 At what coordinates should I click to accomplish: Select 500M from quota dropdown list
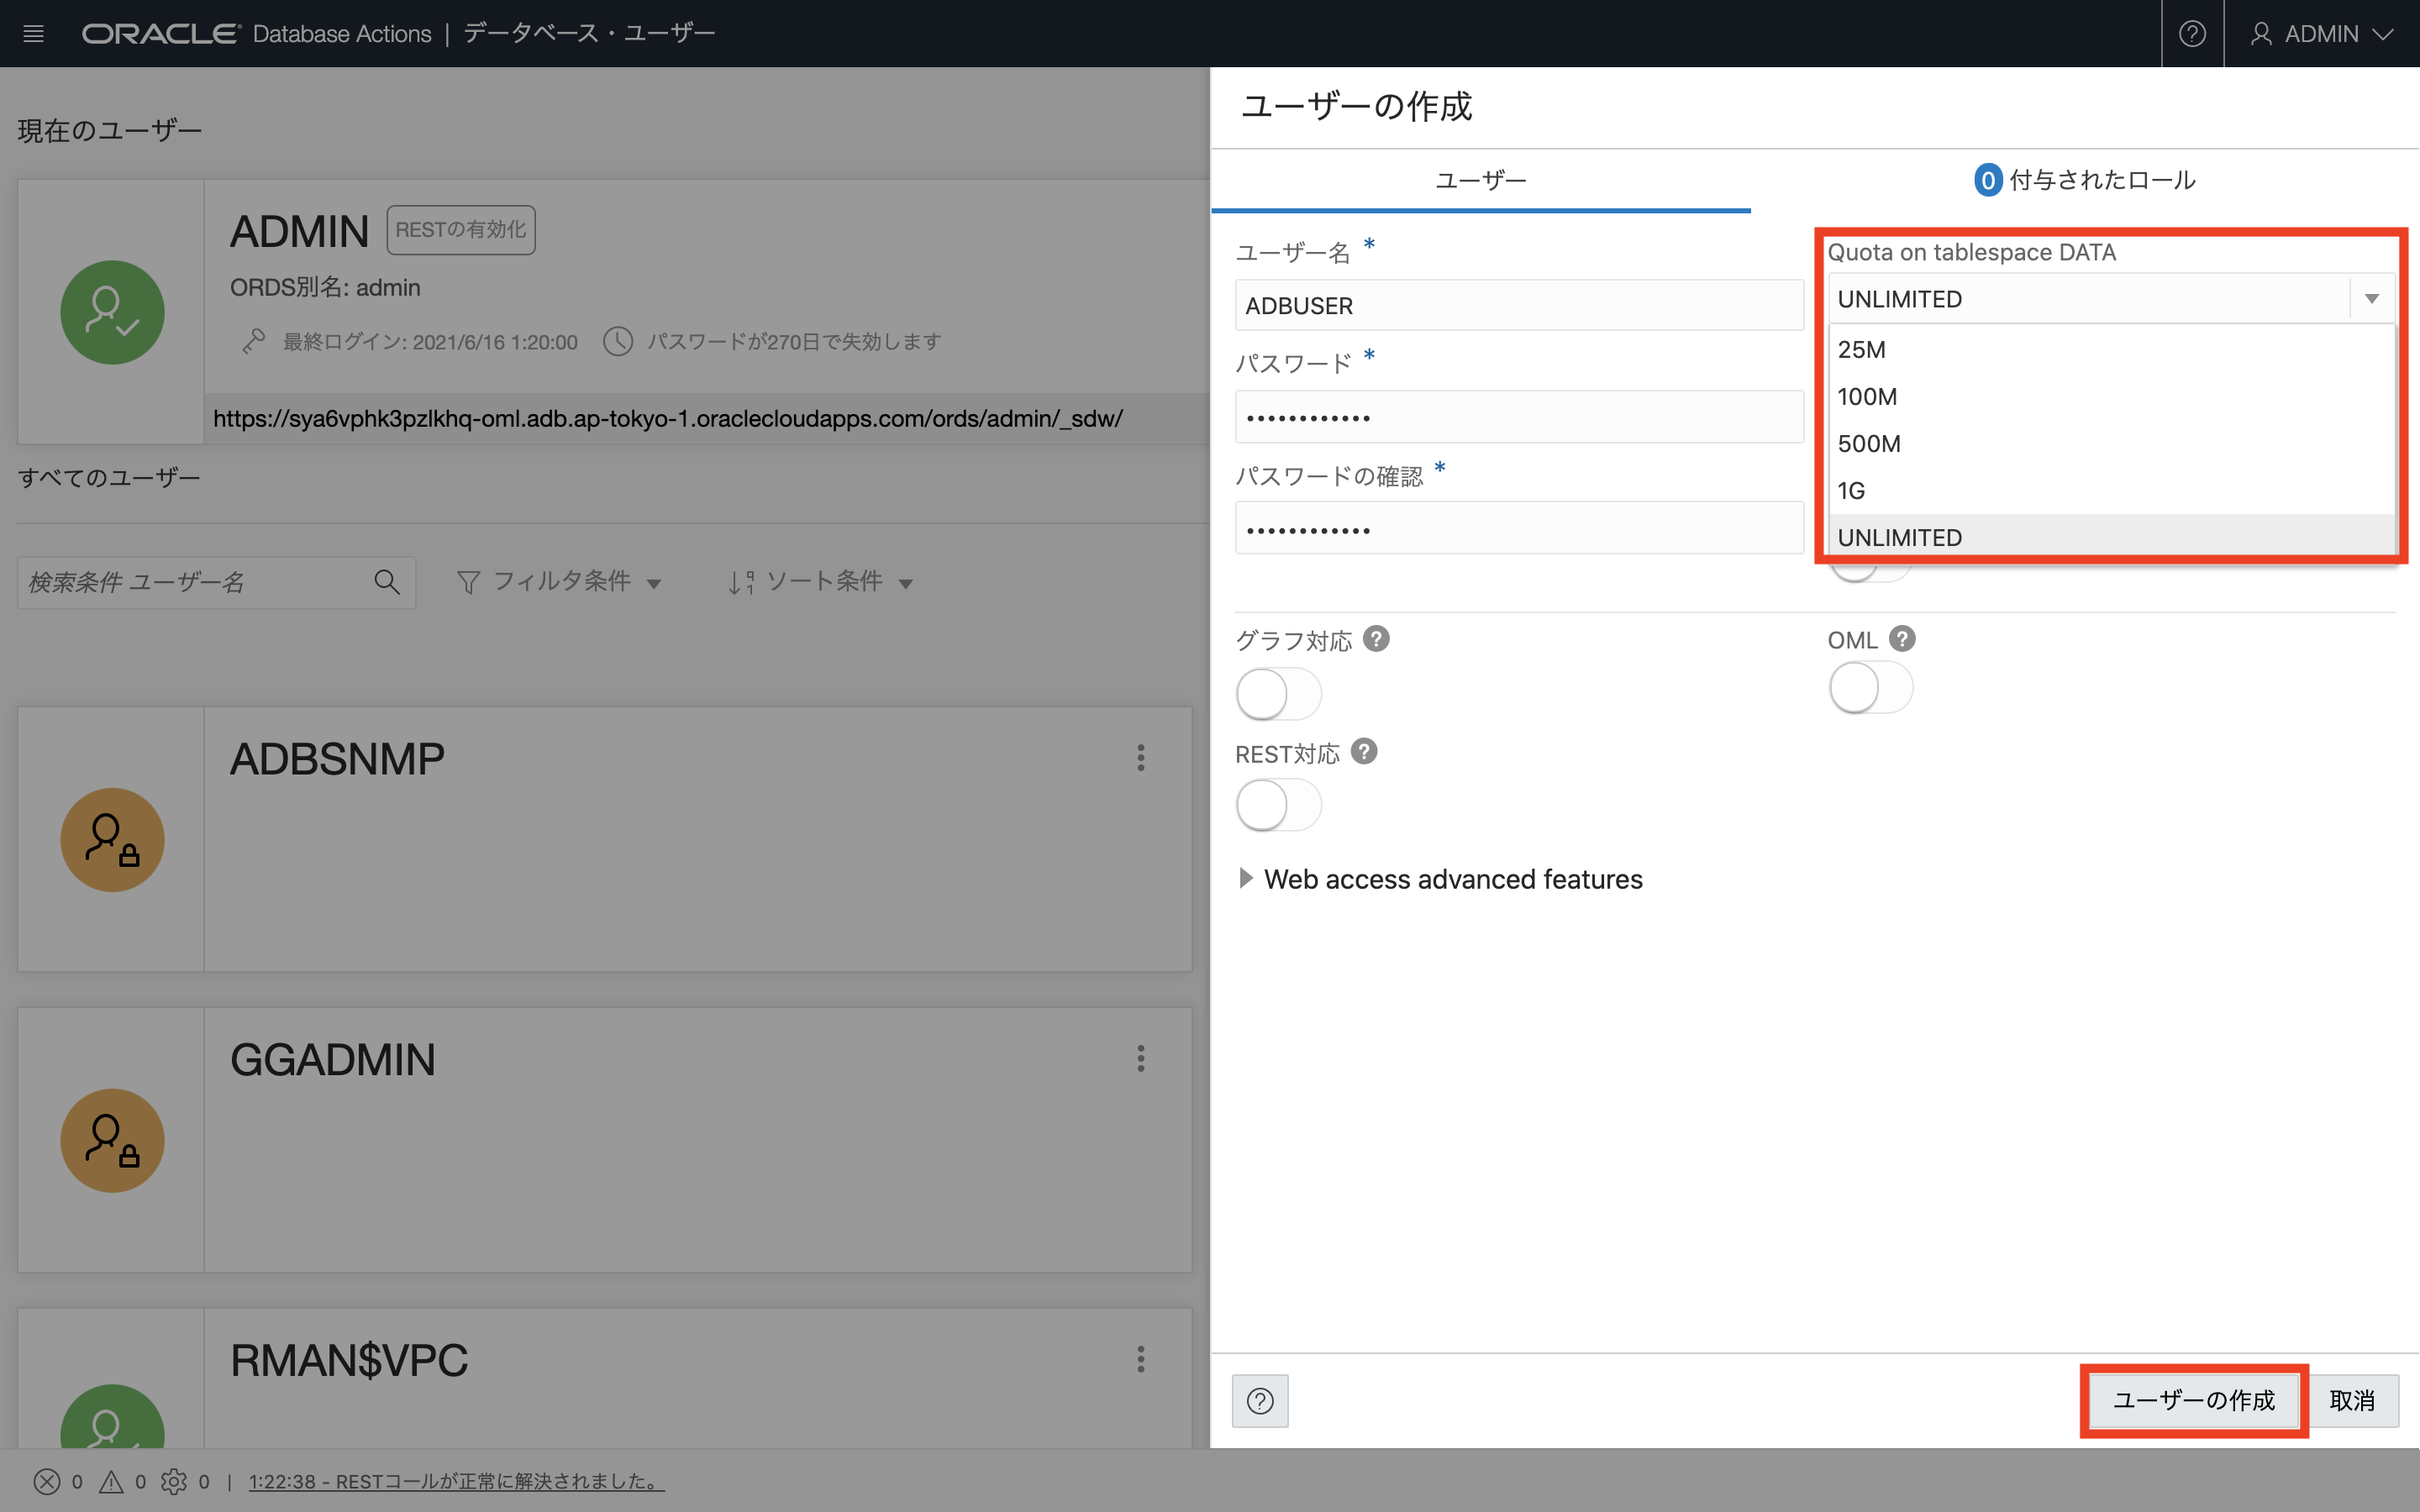1869,444
